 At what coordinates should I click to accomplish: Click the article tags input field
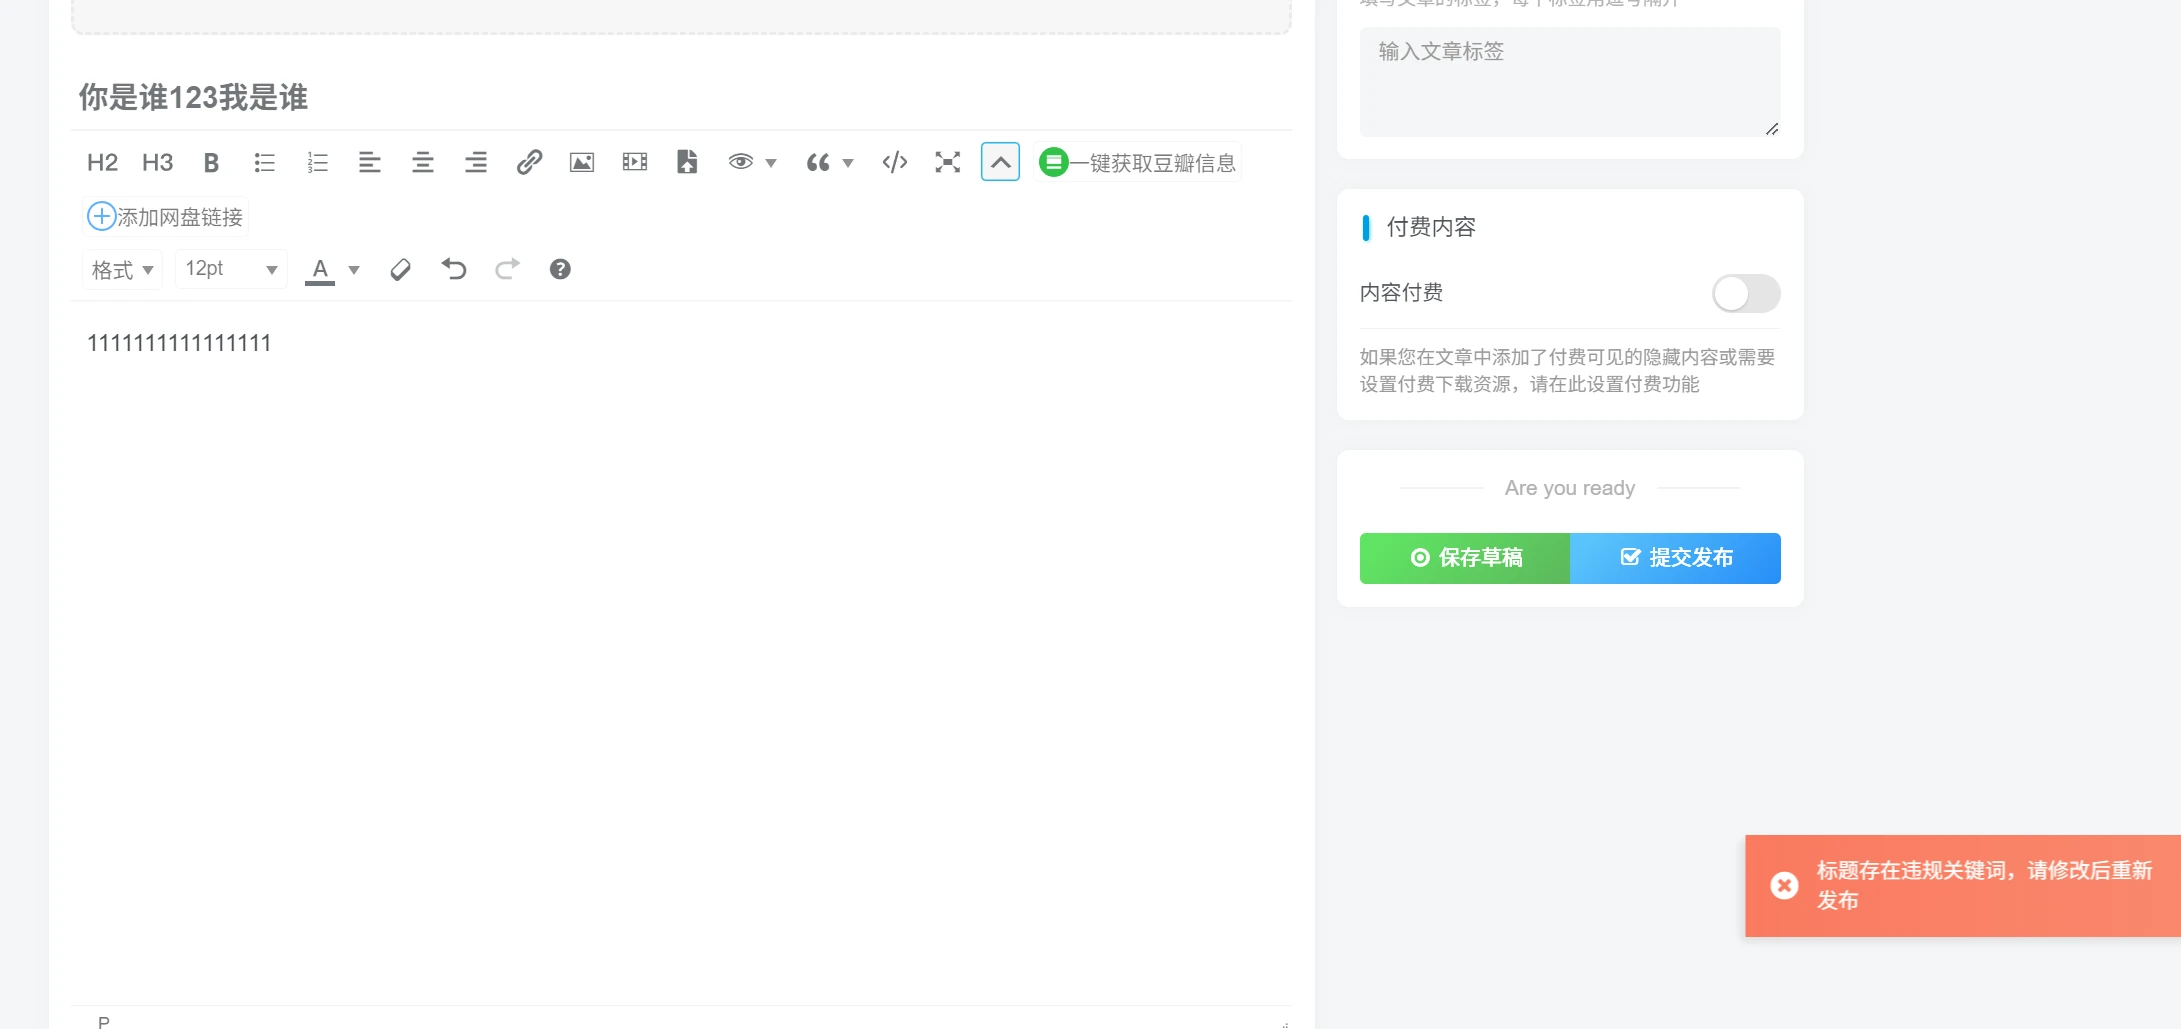point(1569,82)
